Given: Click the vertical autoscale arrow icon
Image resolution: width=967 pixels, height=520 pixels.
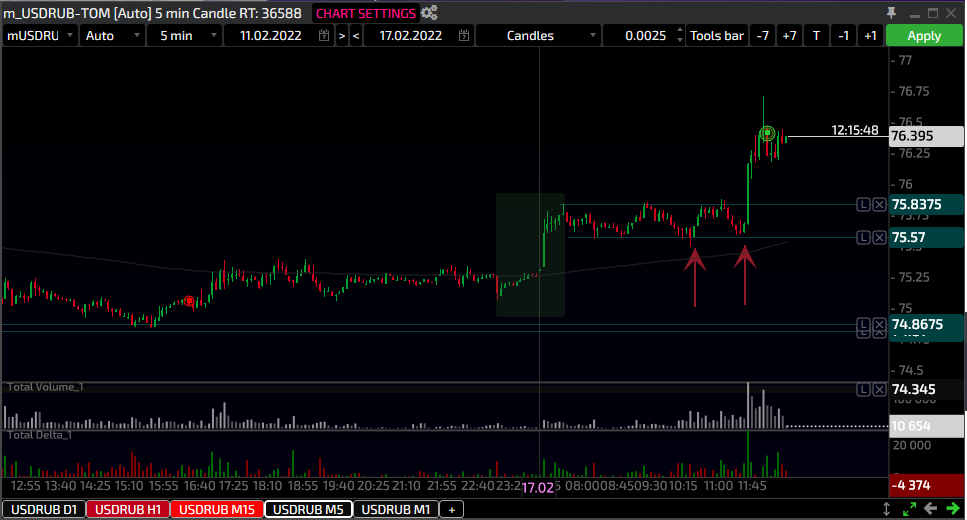Looking at the screenshot, I should pos(887,509).
